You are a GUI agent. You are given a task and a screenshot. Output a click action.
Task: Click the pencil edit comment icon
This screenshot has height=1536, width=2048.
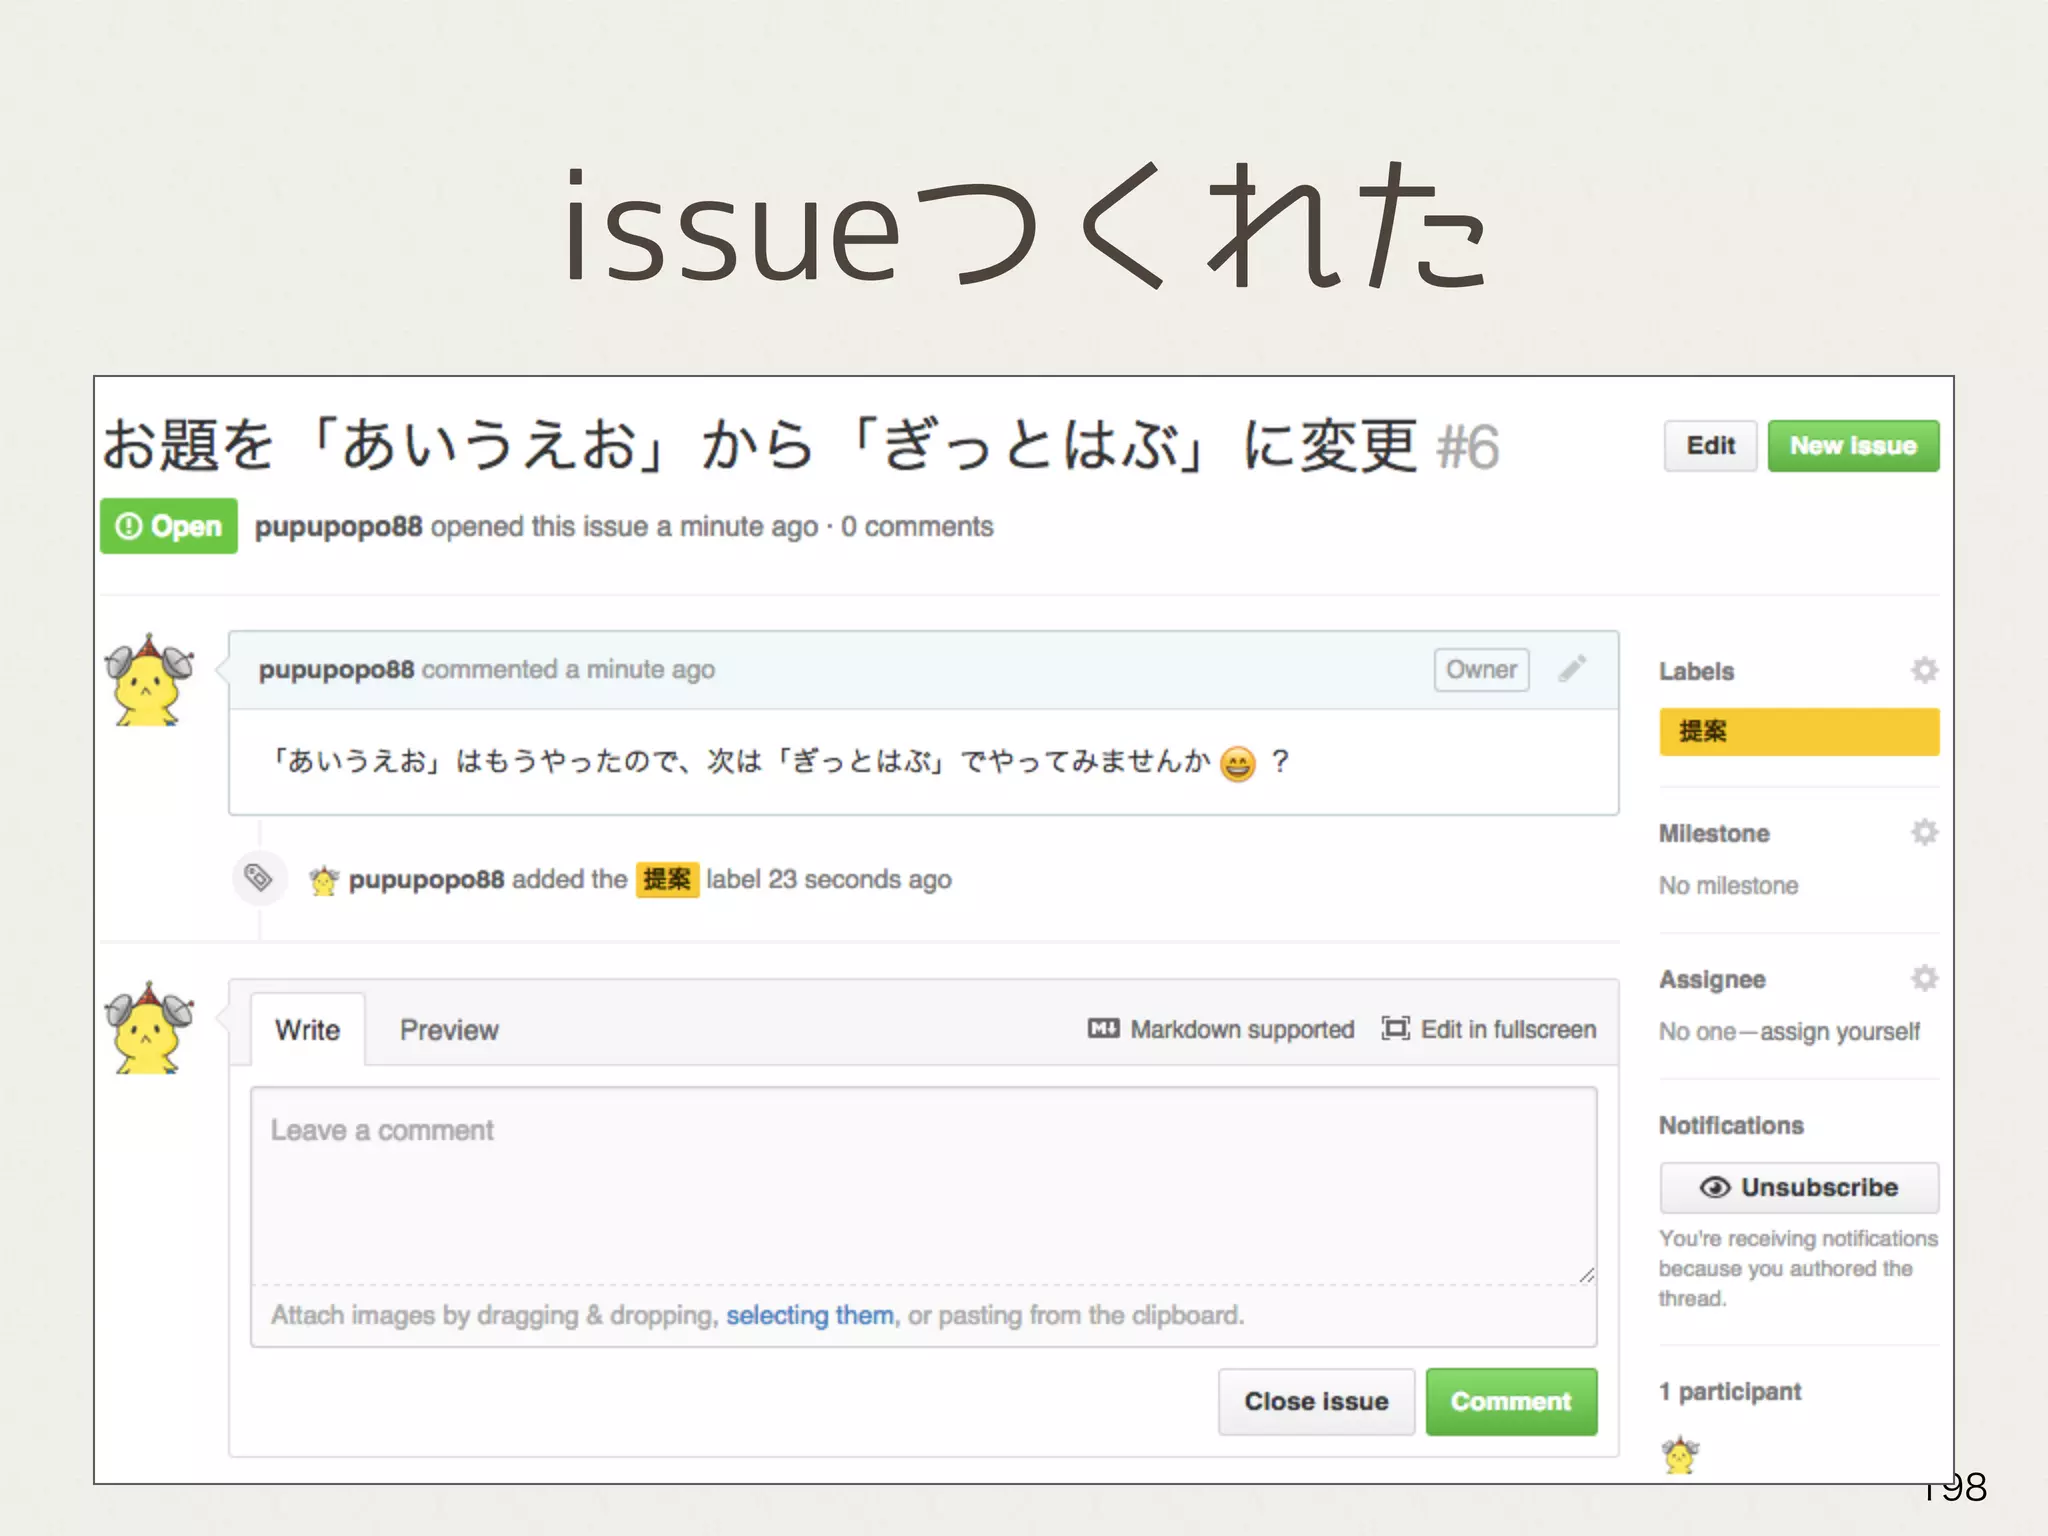point(1572,669)
